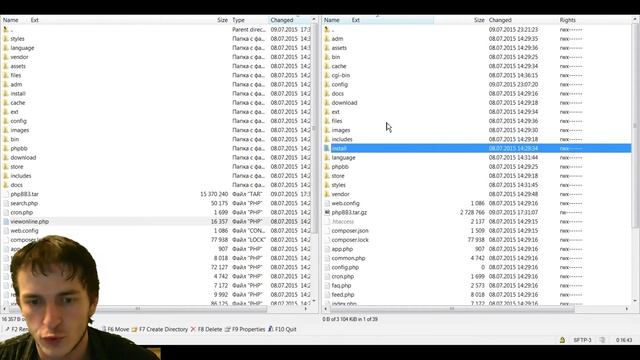Sort left panel by Size column
This screenshot has width=640, height=360.
click(222, 20)
